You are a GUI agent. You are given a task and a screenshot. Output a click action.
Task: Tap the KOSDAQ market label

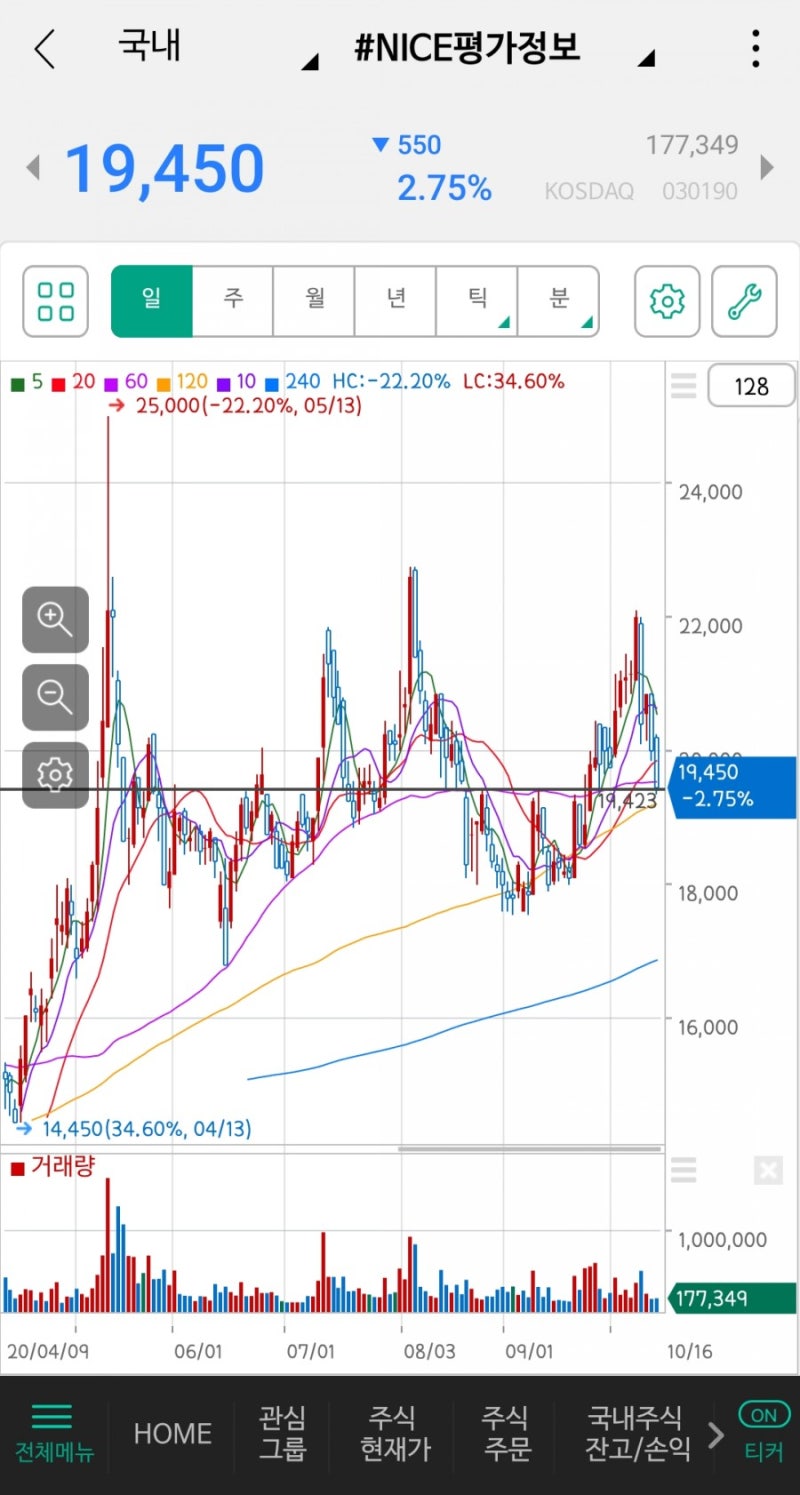tap(589, 191)
